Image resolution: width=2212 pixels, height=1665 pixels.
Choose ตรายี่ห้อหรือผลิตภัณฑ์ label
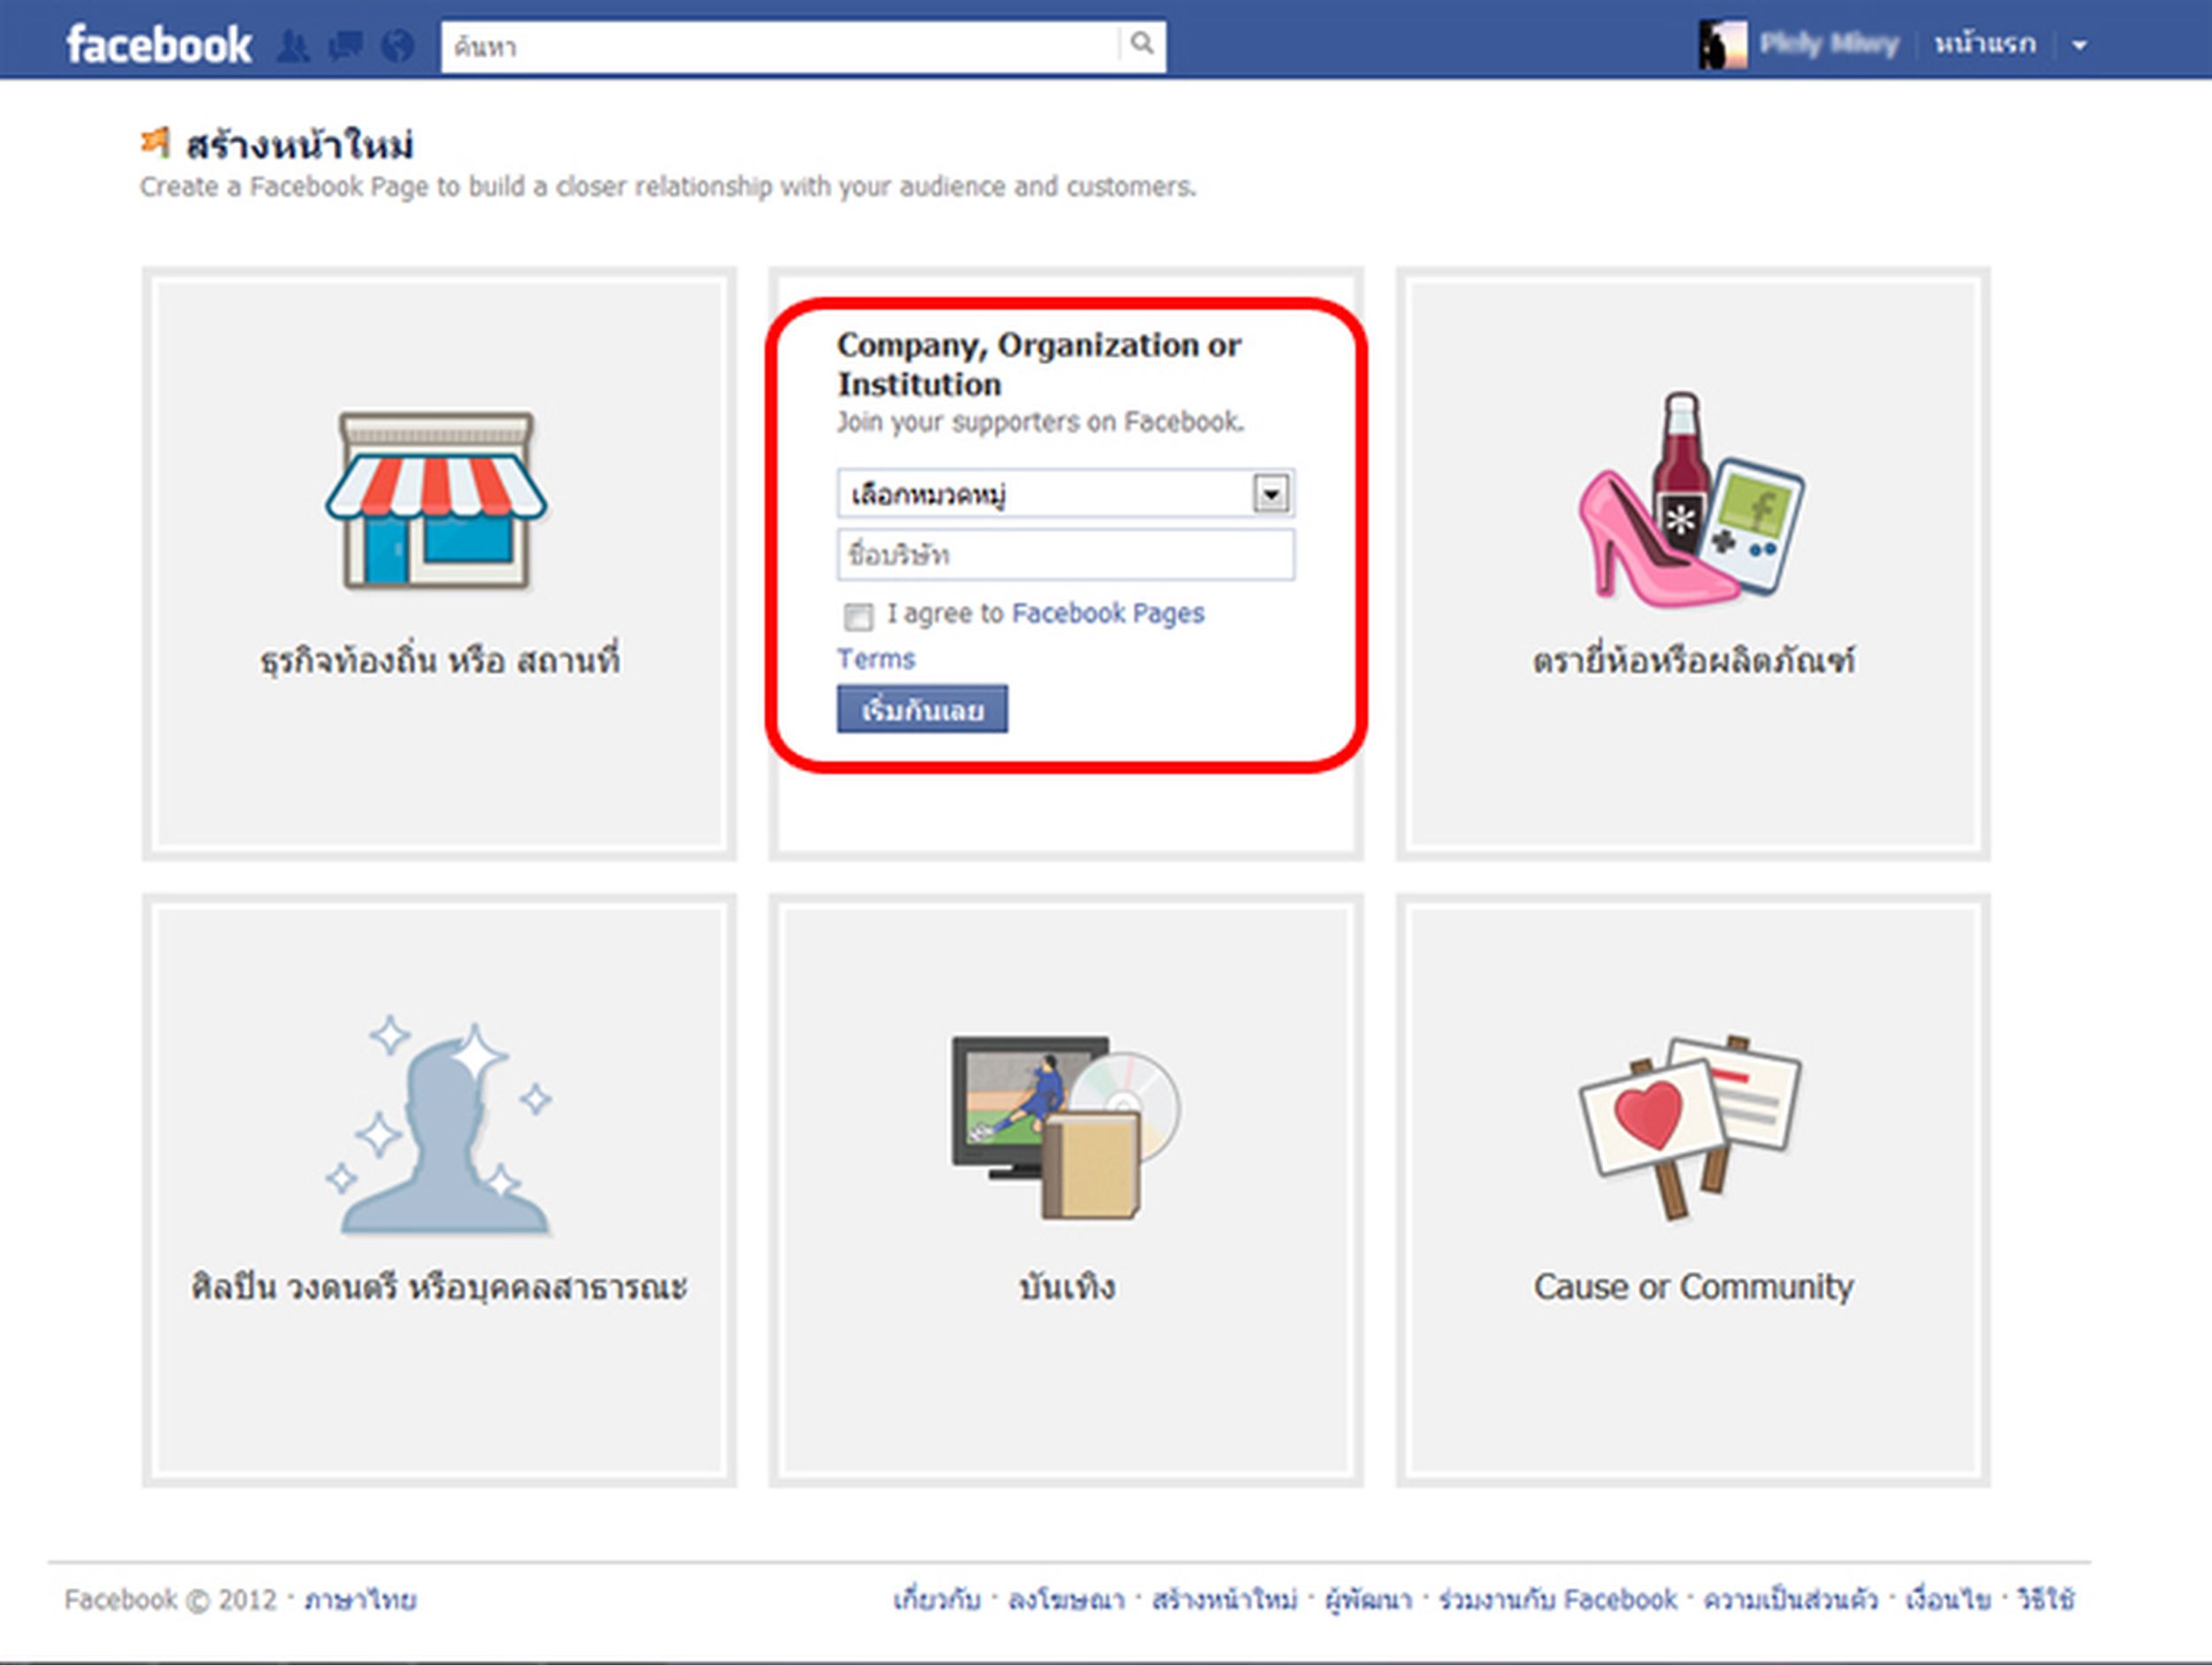(x=1693, y=661)
